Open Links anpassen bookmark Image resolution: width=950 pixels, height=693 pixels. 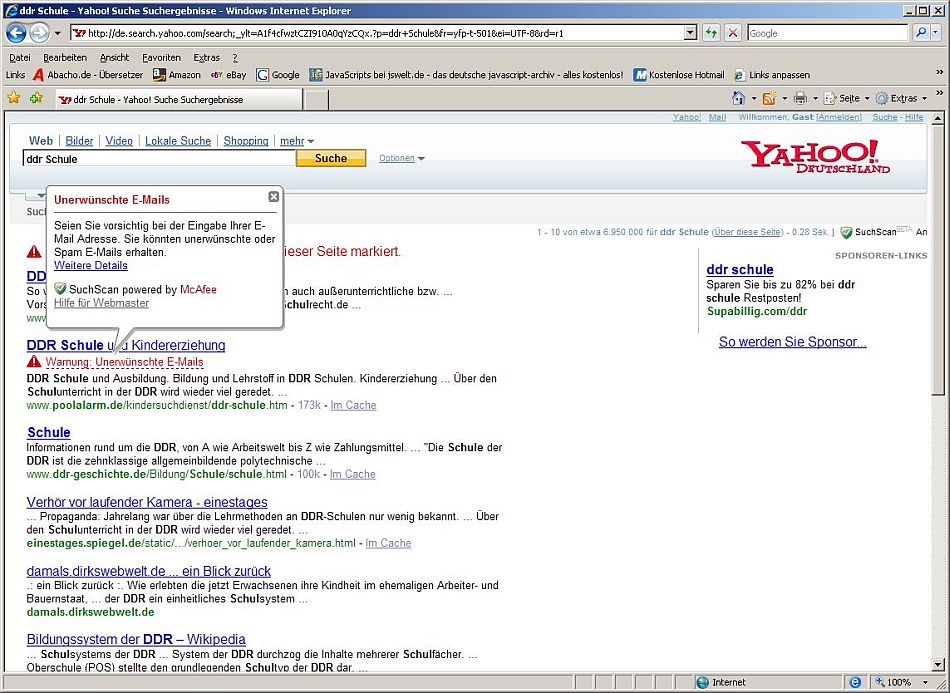coord(772,75)
